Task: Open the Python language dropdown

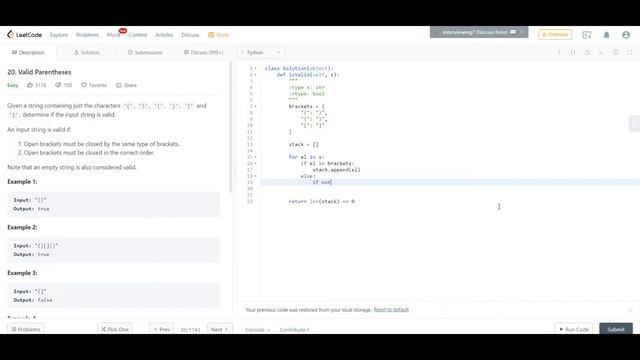Action: point(260,52)
